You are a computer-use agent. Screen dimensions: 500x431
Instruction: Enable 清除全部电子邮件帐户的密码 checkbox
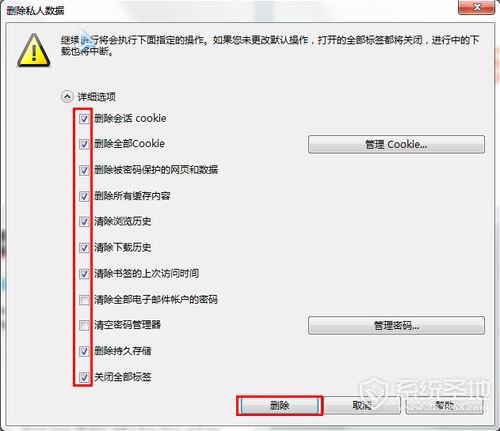(84, 300)
